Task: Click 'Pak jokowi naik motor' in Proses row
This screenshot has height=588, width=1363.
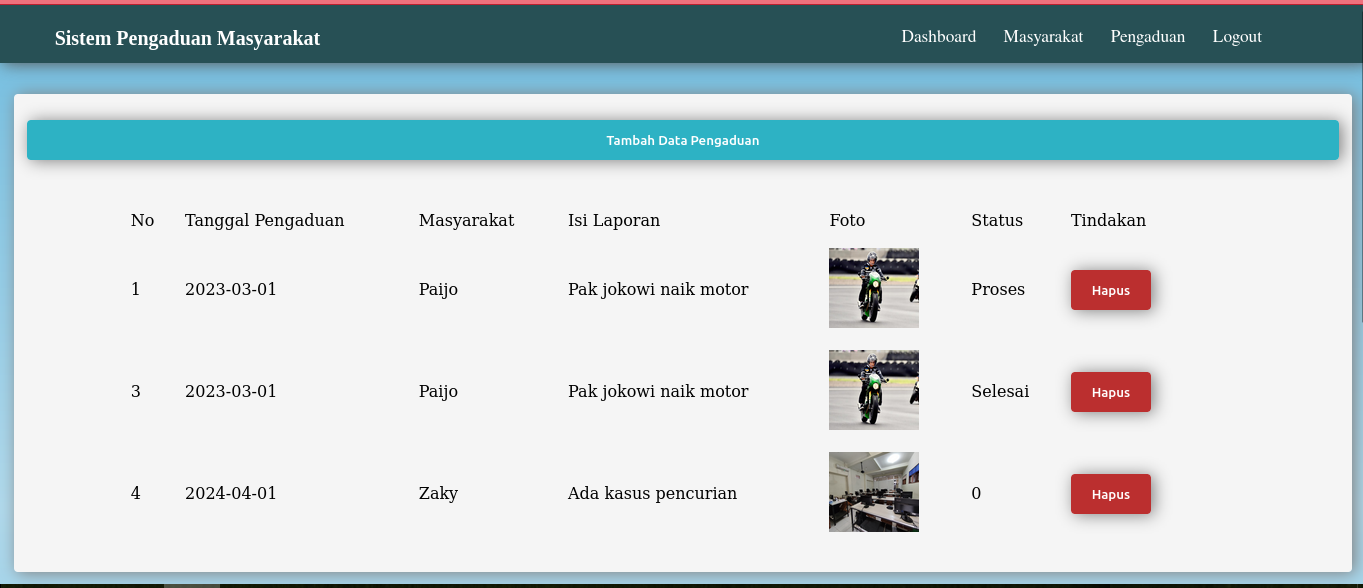Action: click(x=658, y=289)
